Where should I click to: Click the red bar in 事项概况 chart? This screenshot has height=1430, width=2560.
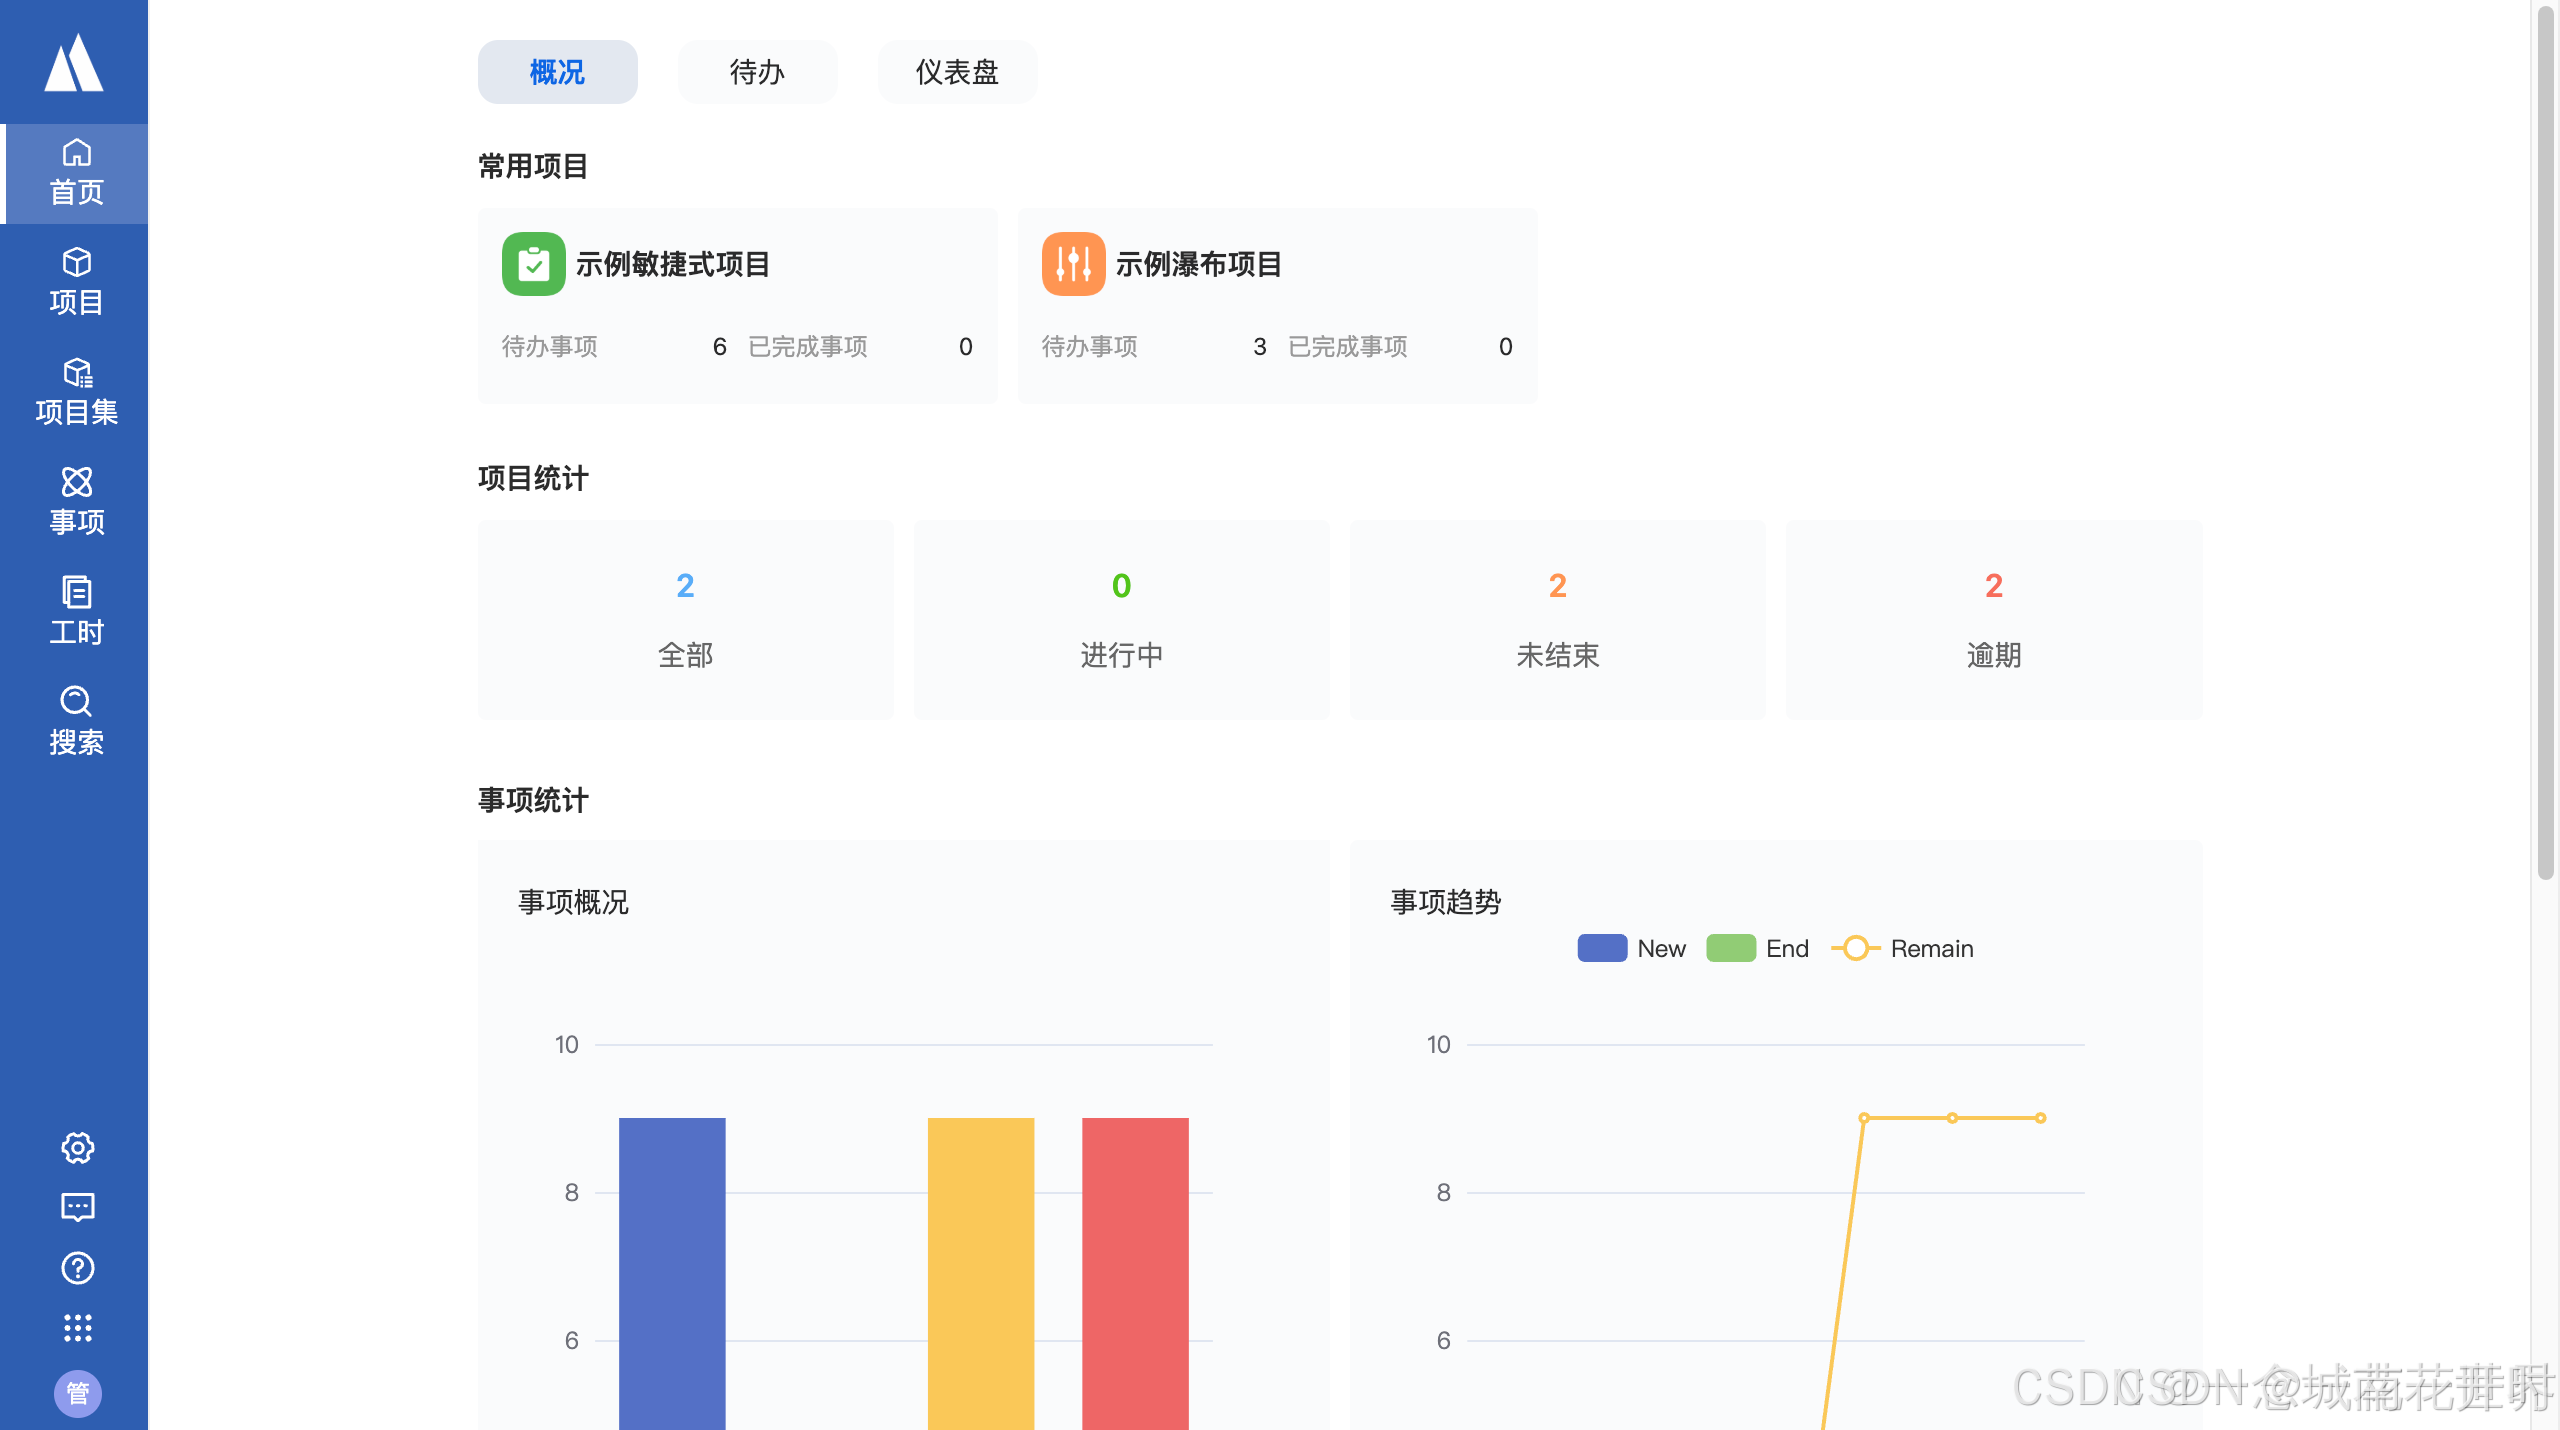pos(1135,1273)
